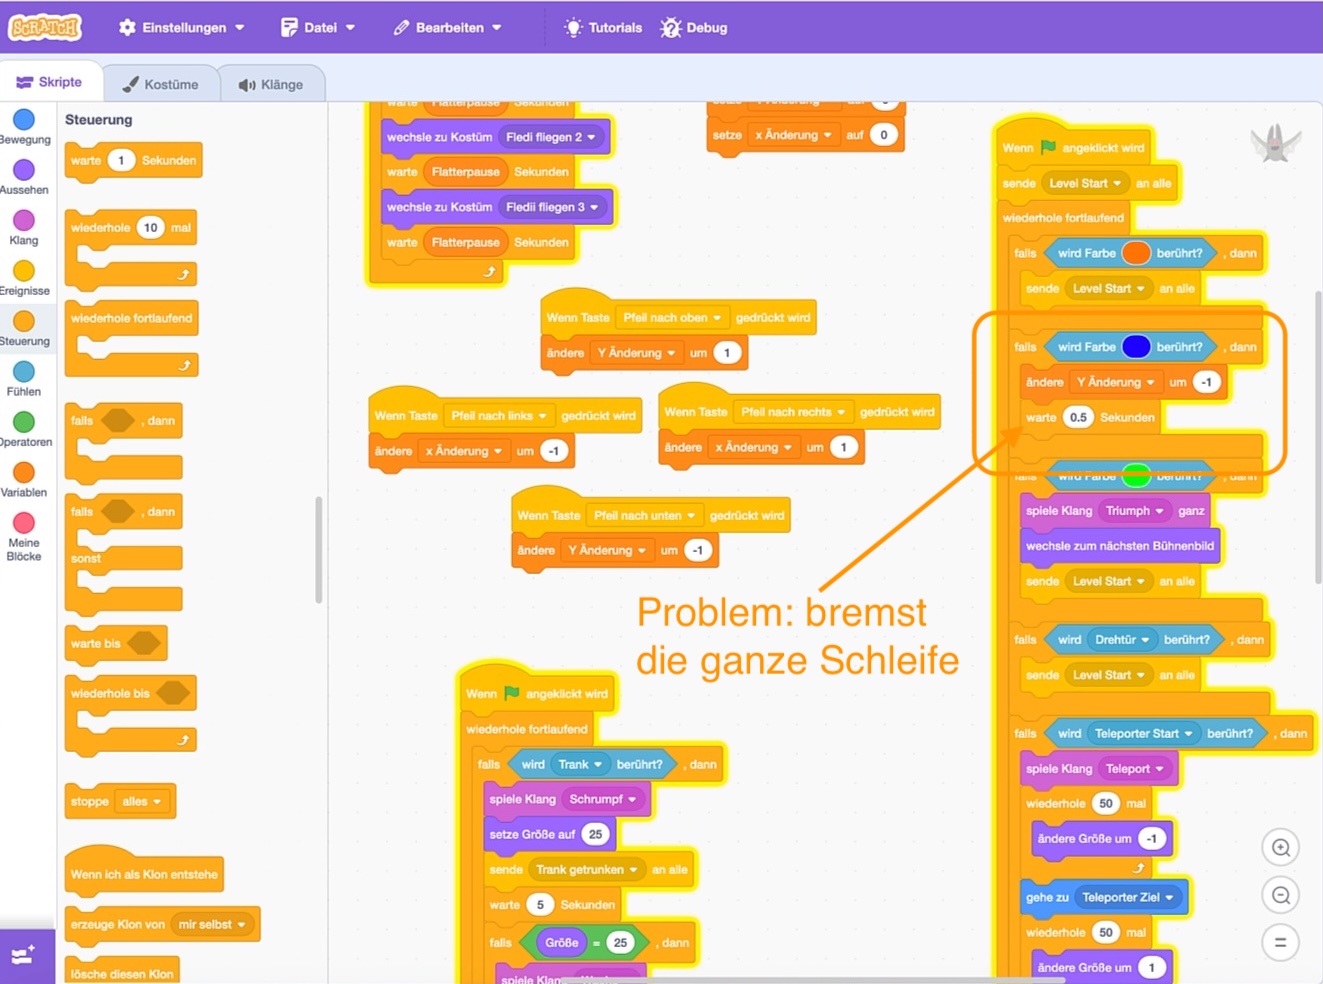
Task: Select the Bewegung block category circle
Action: 24,120
